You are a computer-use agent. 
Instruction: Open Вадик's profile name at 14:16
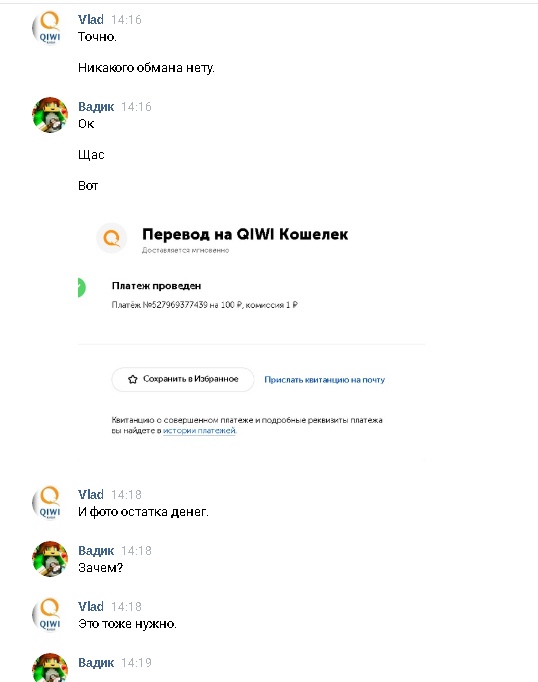point(96,107)
